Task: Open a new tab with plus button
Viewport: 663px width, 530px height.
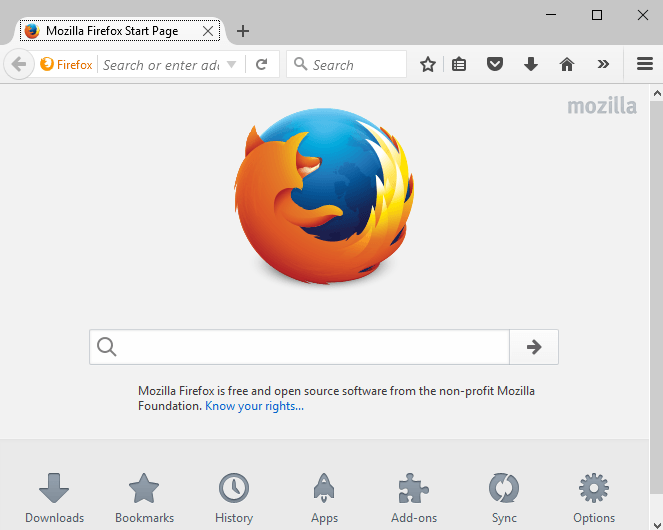Action: tap(243, 31)
